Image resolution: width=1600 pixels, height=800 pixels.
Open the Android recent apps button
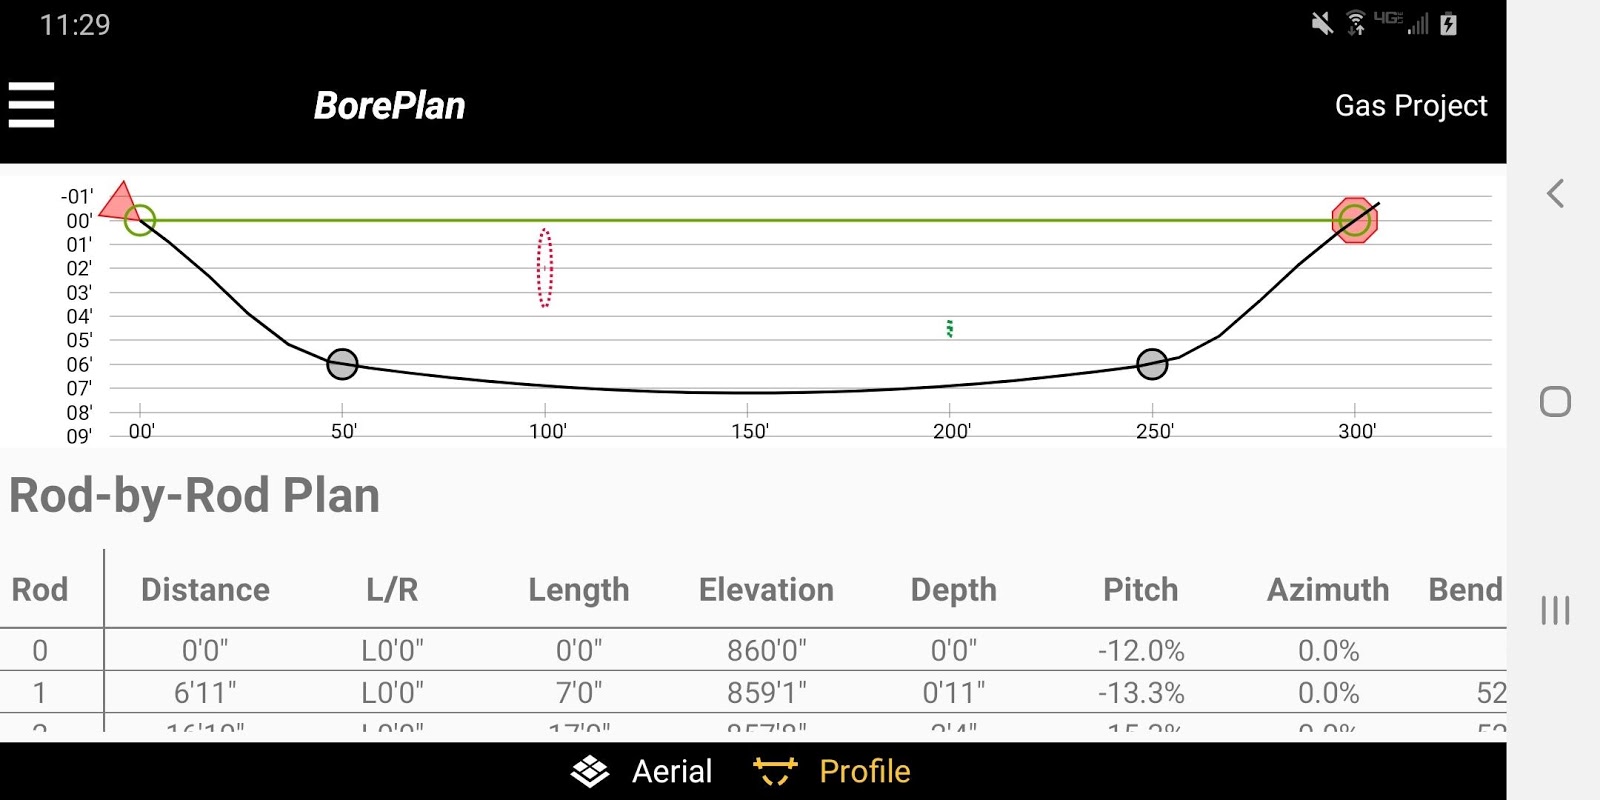point(1555,610)
